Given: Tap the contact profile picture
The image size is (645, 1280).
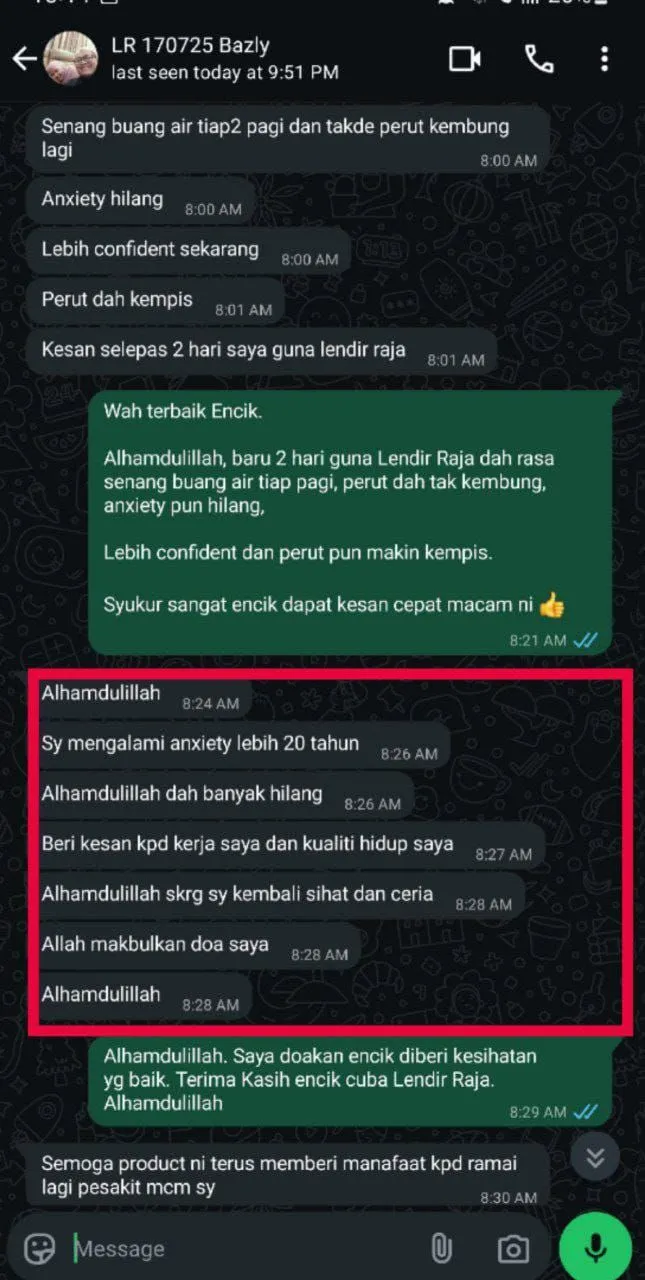Looking at the screenshot, I should (x=70, y=59).
